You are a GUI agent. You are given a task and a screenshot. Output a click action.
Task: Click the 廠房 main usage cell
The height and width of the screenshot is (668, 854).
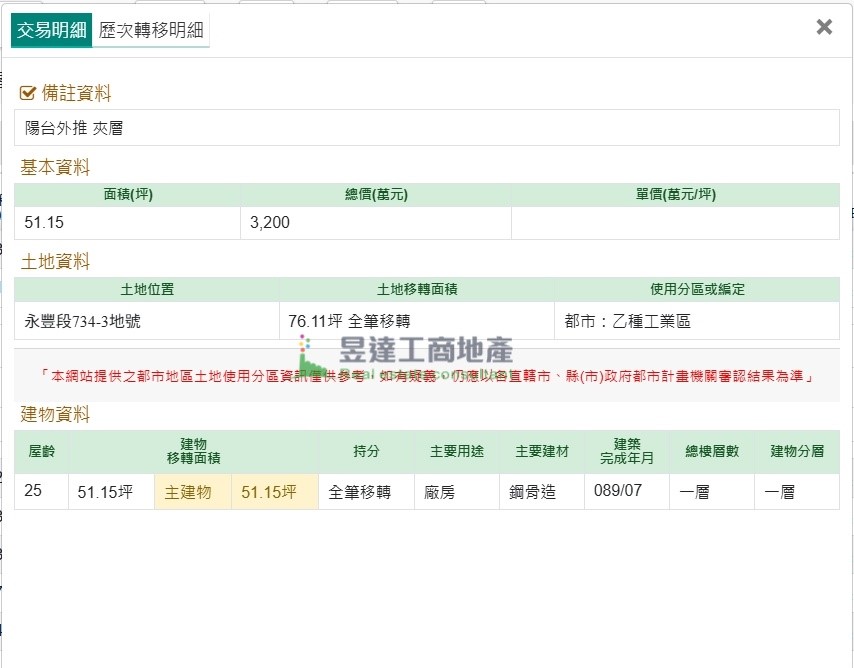(456, 492)
